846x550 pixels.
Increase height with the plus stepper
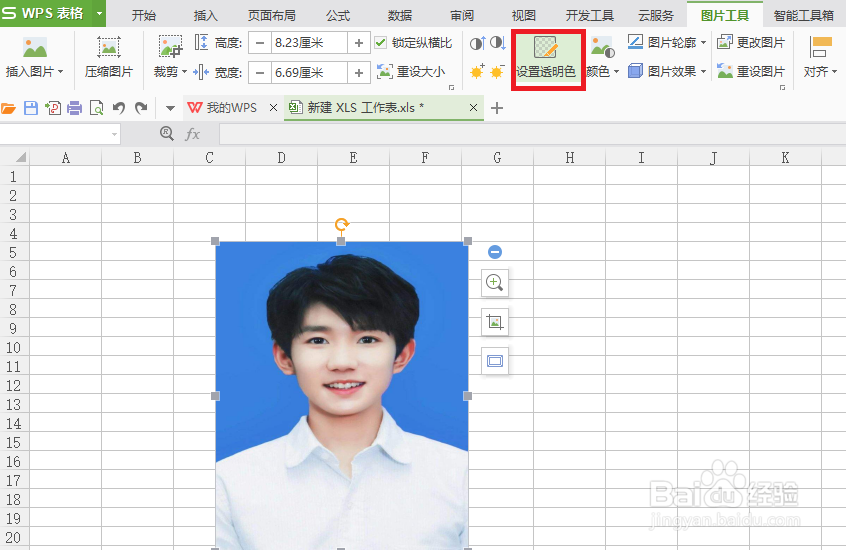click(x=359, y=43)
